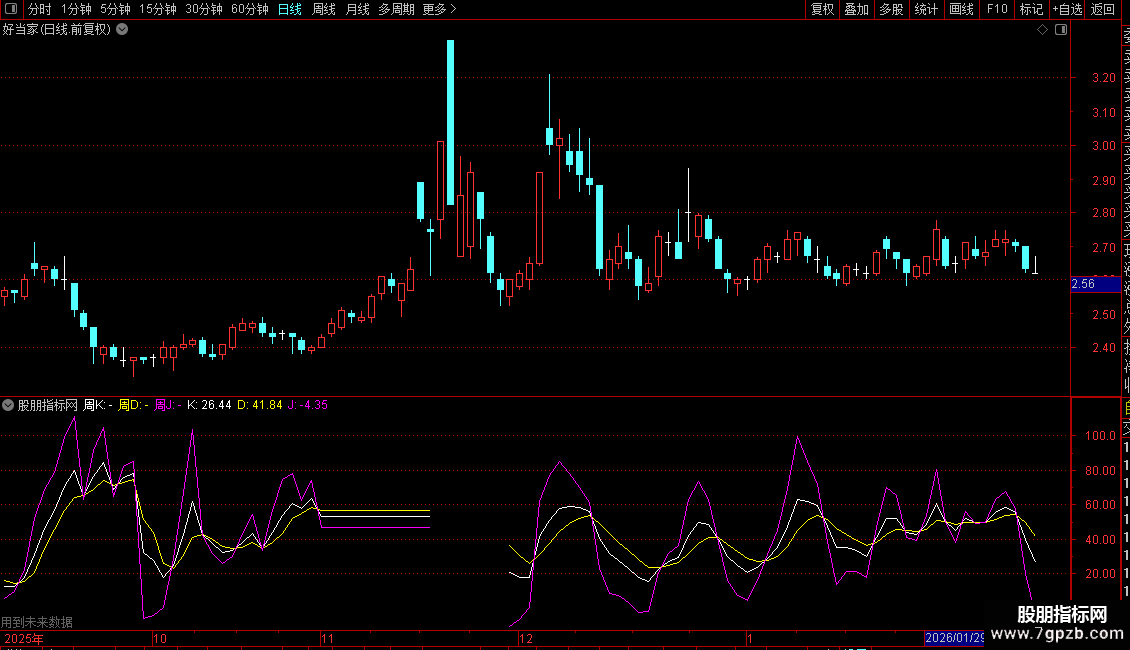Image resolution: width=1130 pixels, height=650 pixels.
Task: Click the 3.20 price axis label
Action: (x=1103, y=78)
